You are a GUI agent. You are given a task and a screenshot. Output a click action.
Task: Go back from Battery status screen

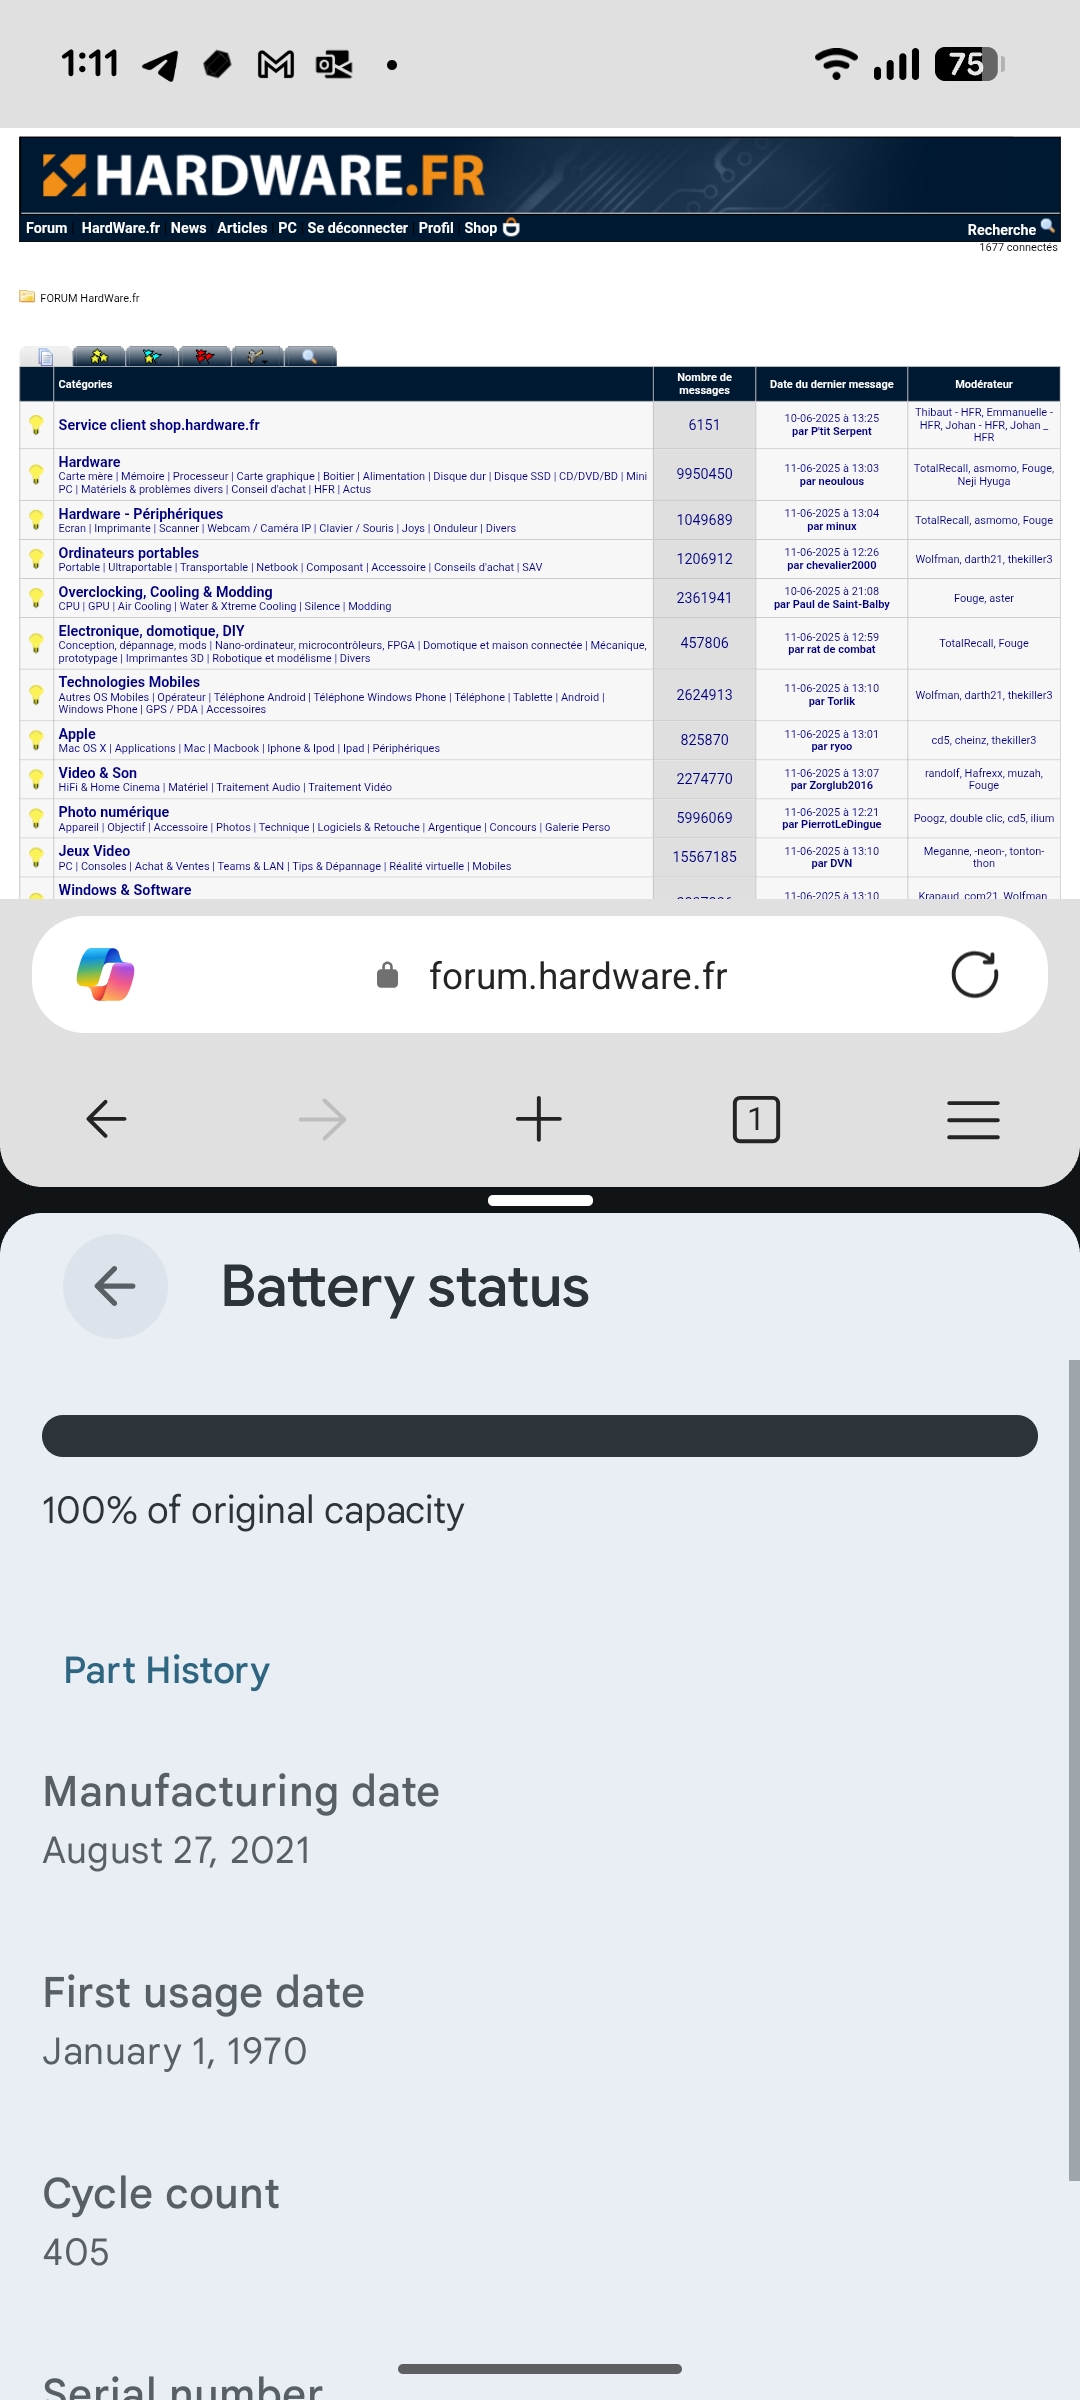115,1286
